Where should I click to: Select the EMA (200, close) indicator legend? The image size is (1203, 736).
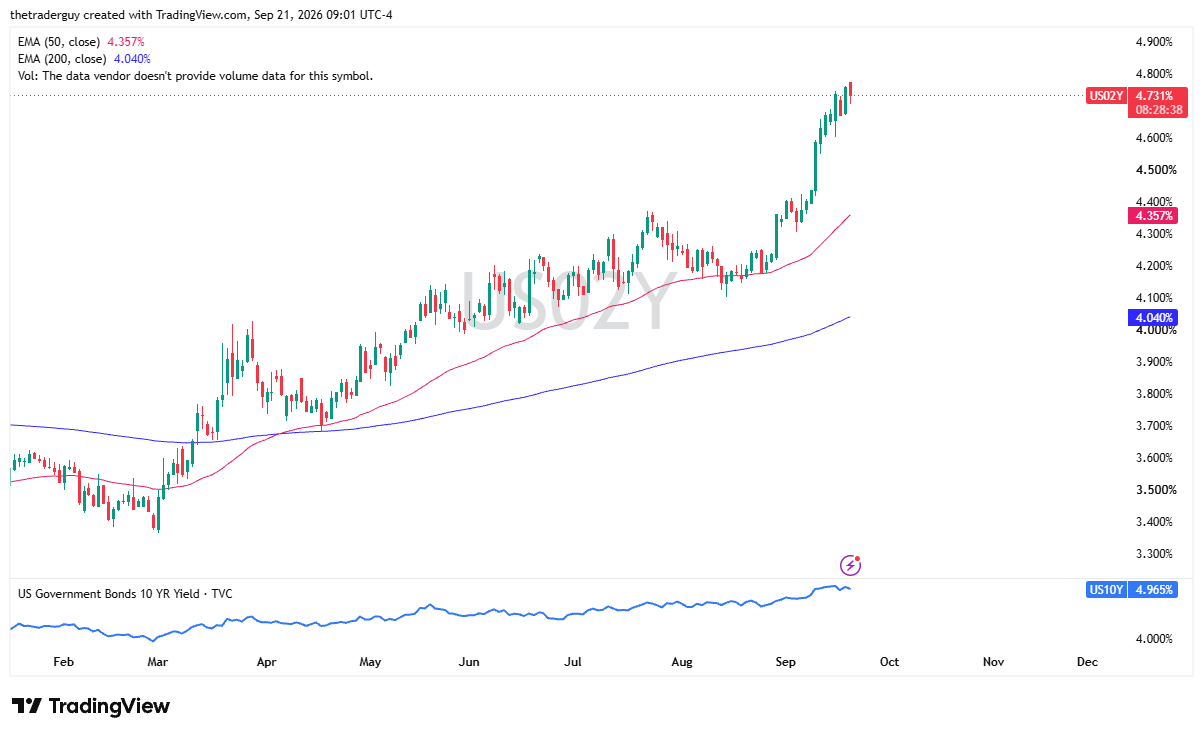pos(84,58)
